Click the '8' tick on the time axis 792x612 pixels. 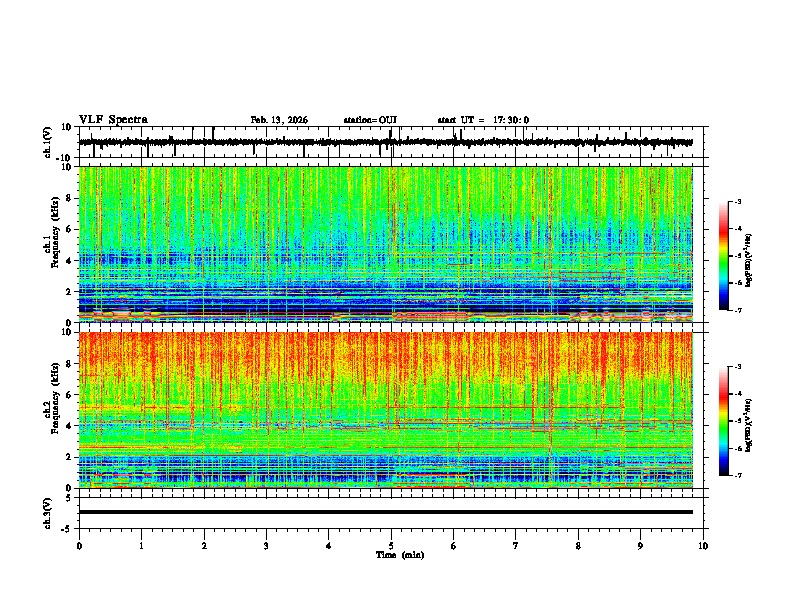[x=578, y=546]
